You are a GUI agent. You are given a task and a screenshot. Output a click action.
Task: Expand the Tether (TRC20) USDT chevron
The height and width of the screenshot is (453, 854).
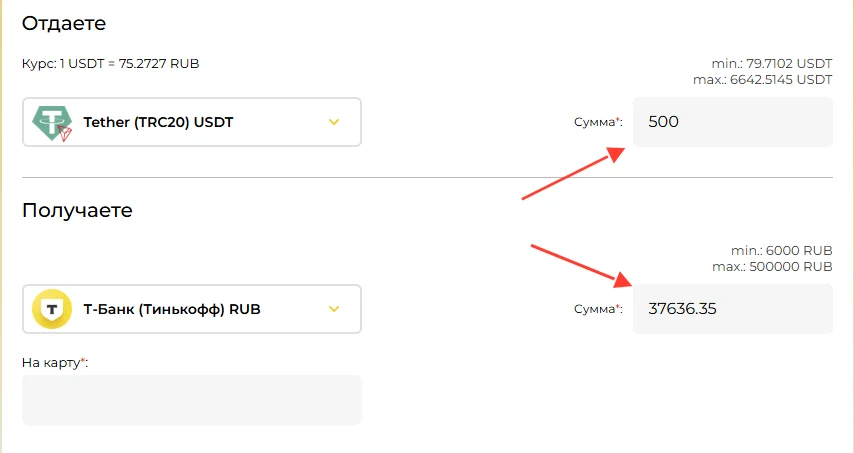334,122
